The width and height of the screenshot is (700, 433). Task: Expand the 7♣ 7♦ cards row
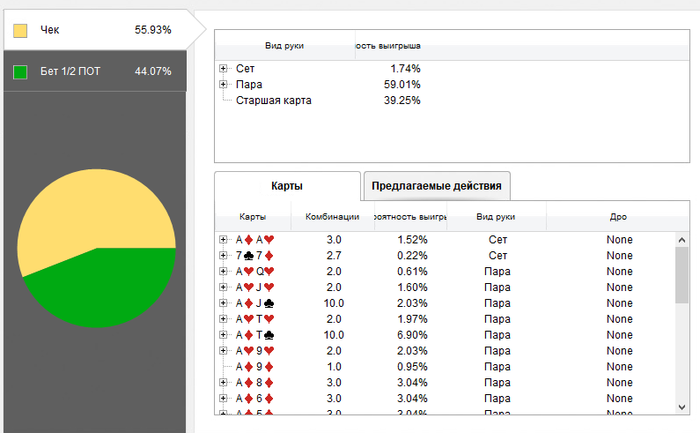pos(223,255)
